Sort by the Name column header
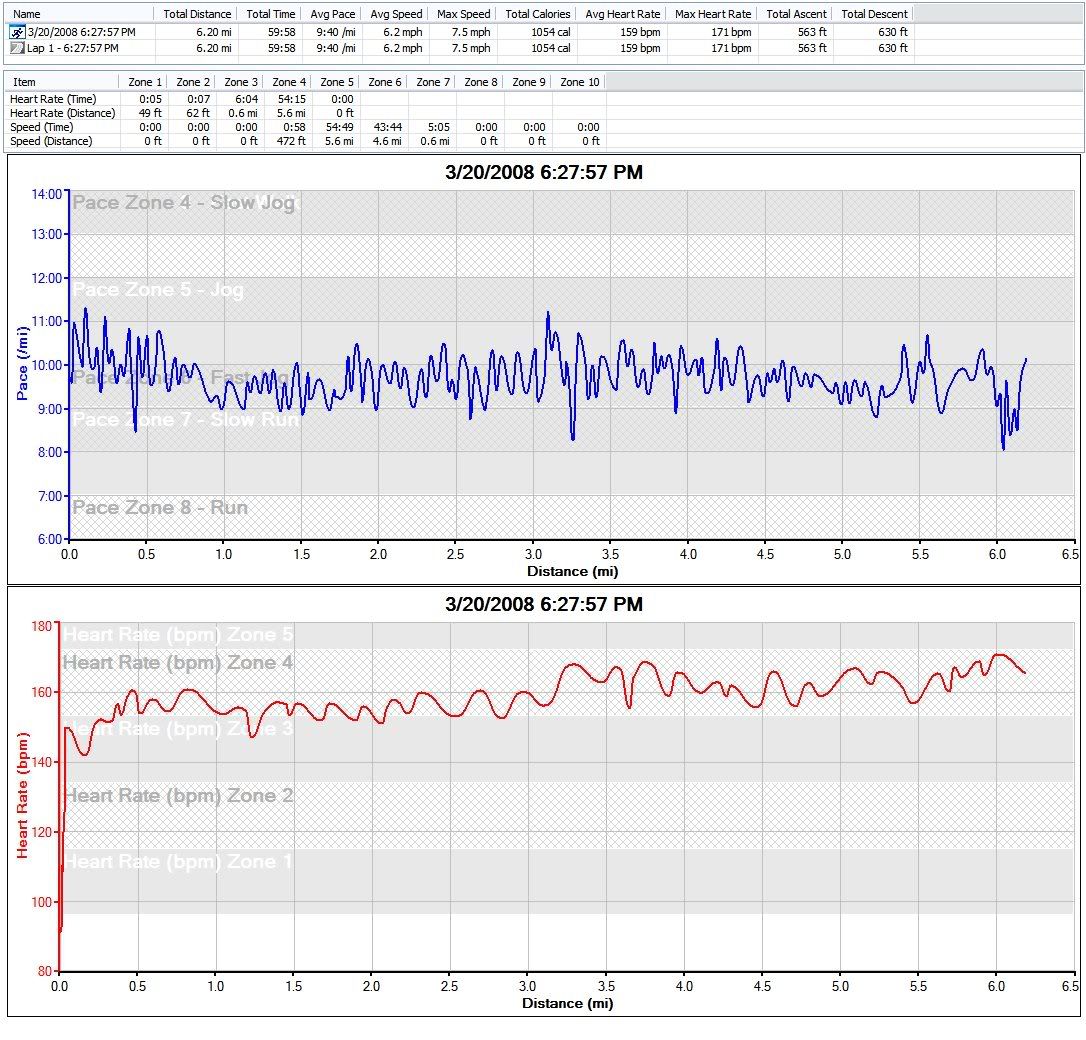This screenshot has width=1086, height=1040. coord(27,14)
